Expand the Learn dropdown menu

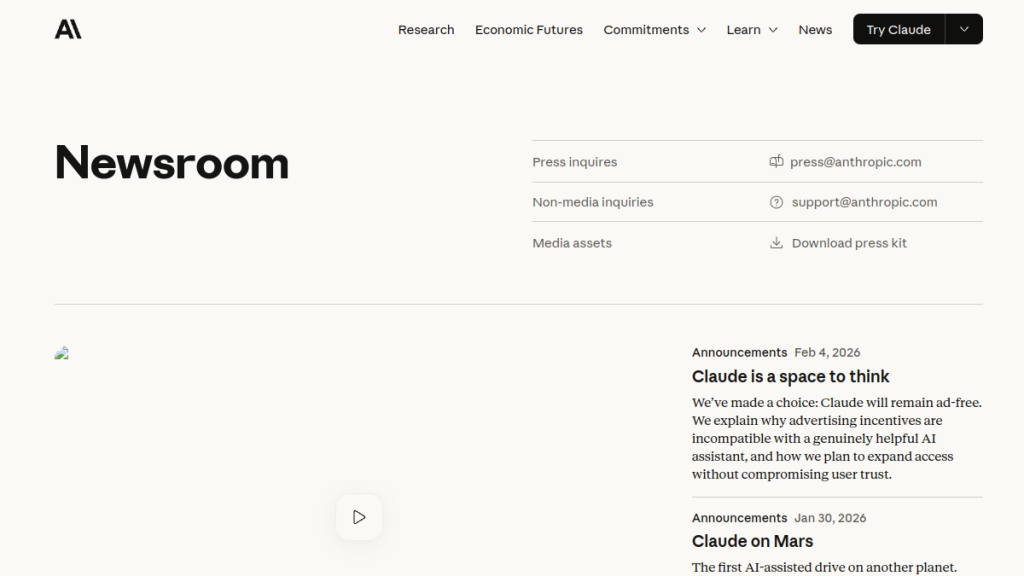tap(752, 30)
